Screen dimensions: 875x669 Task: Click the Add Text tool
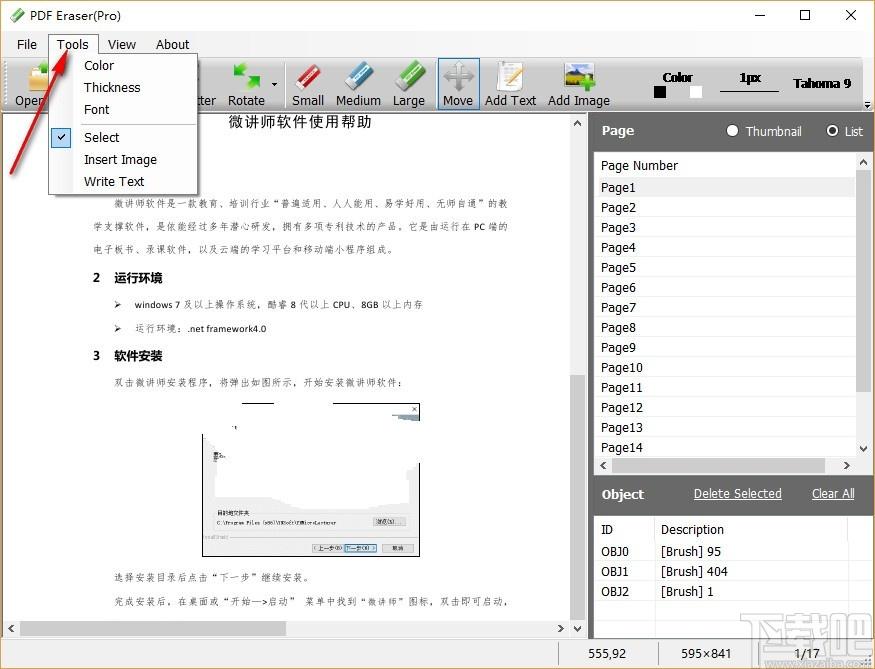[510, 84]
